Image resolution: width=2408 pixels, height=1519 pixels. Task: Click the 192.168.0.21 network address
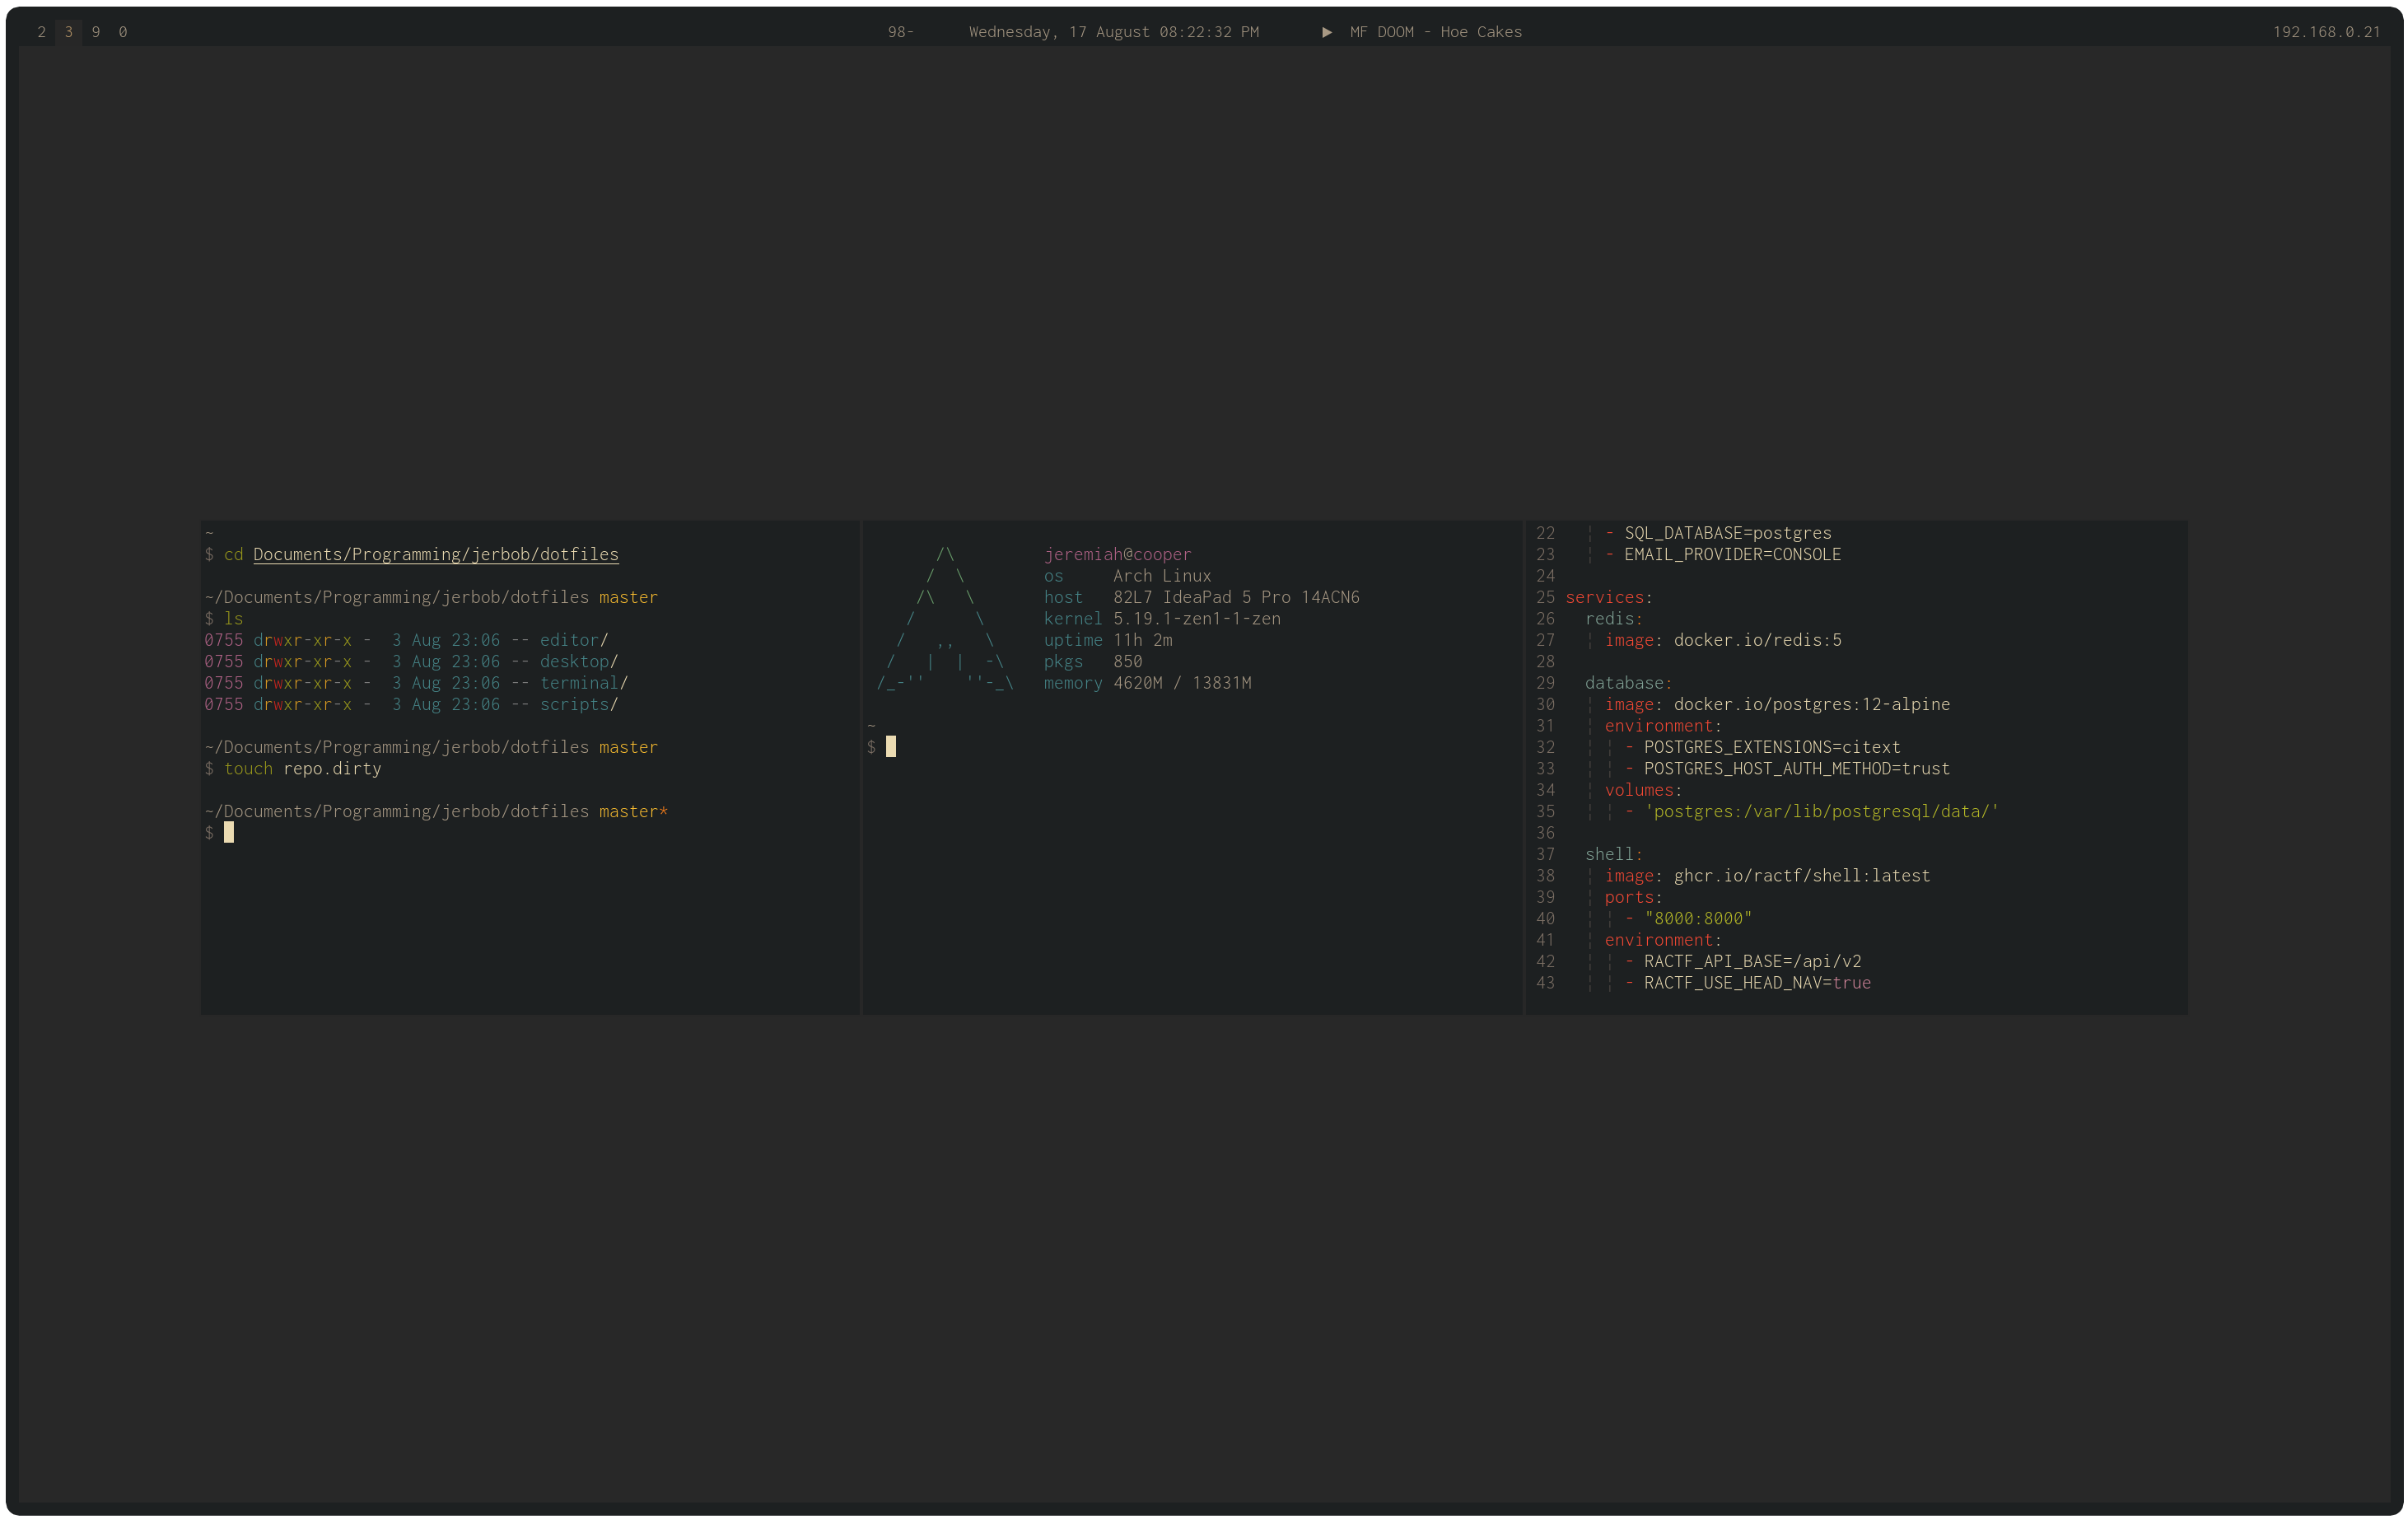click(x=2326, y=32)
